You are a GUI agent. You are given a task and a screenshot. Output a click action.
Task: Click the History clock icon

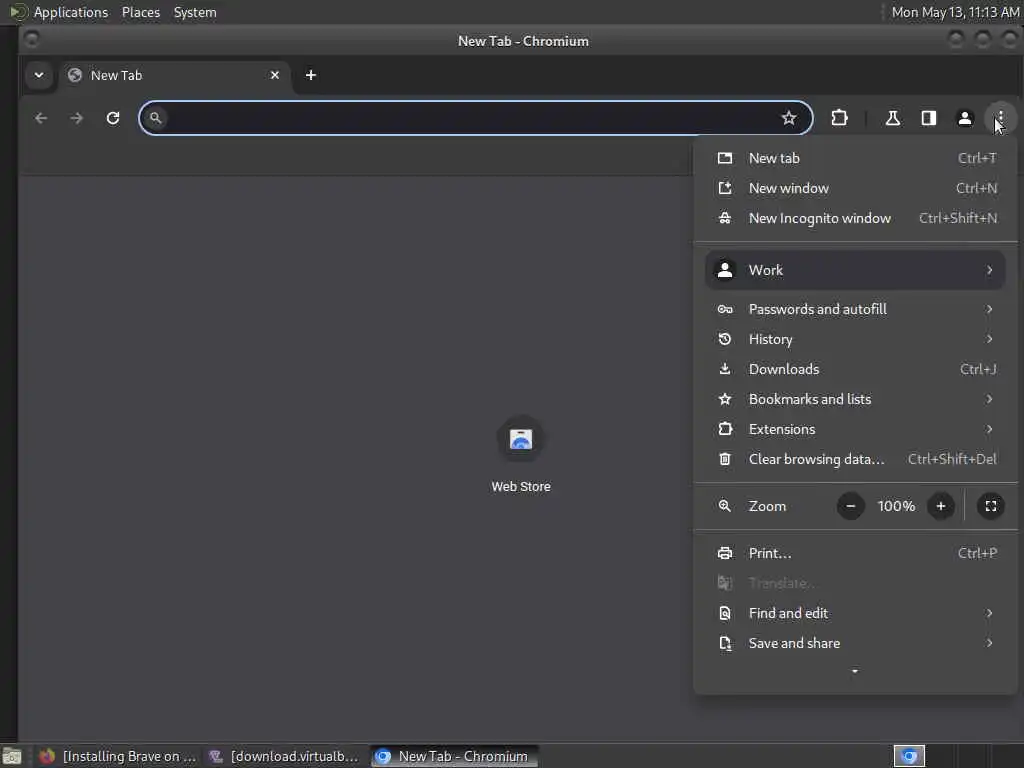[725, 340]
